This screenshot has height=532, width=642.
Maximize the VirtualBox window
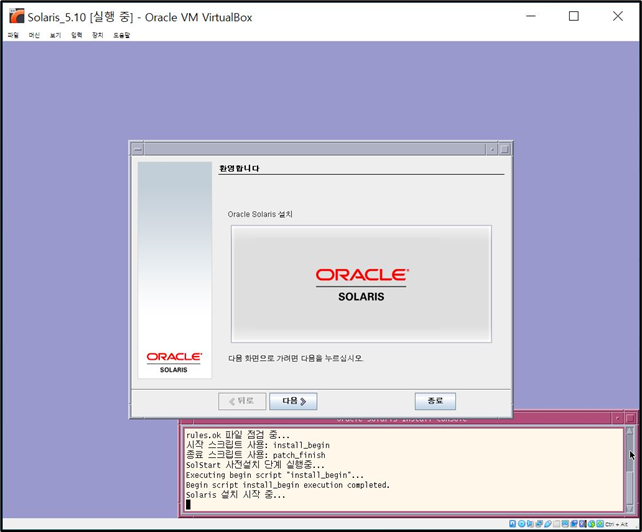tap(574, 16)
